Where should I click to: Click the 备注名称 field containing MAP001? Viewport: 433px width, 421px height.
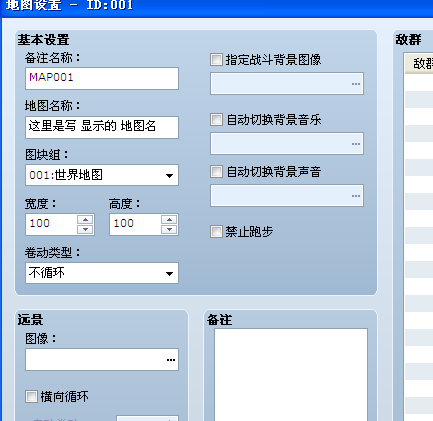102,79
